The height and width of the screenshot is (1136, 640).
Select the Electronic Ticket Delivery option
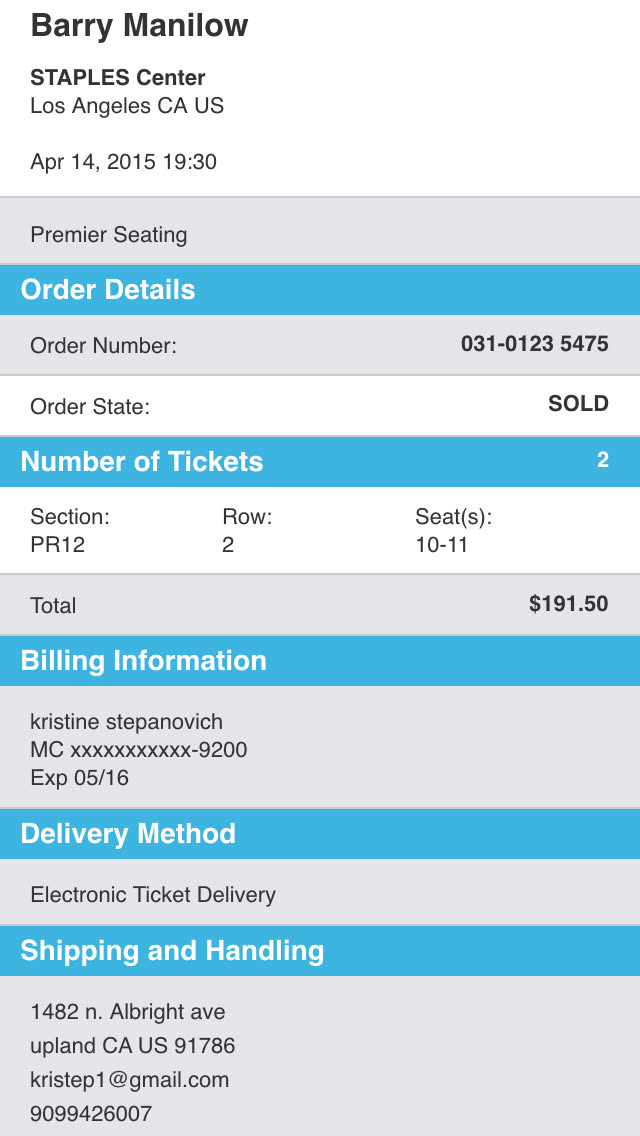point(153,895)
